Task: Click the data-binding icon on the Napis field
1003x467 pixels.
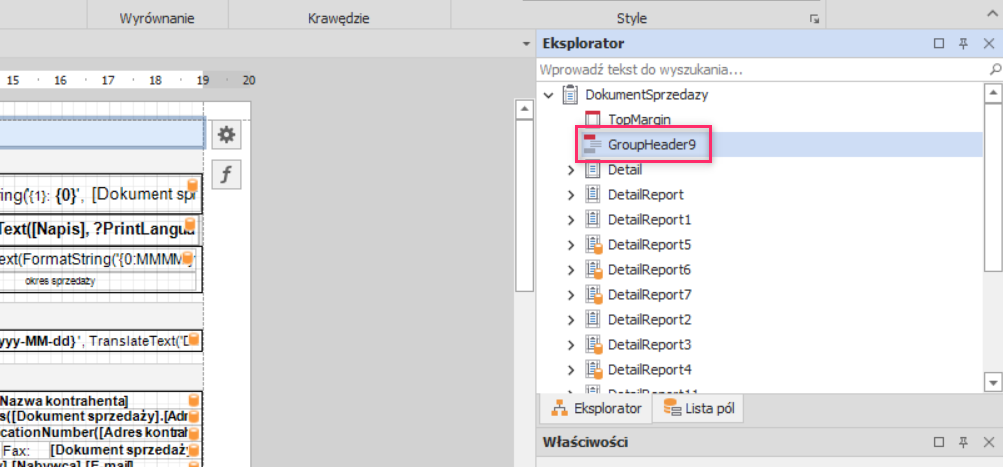Action: [x=190, y=225]
